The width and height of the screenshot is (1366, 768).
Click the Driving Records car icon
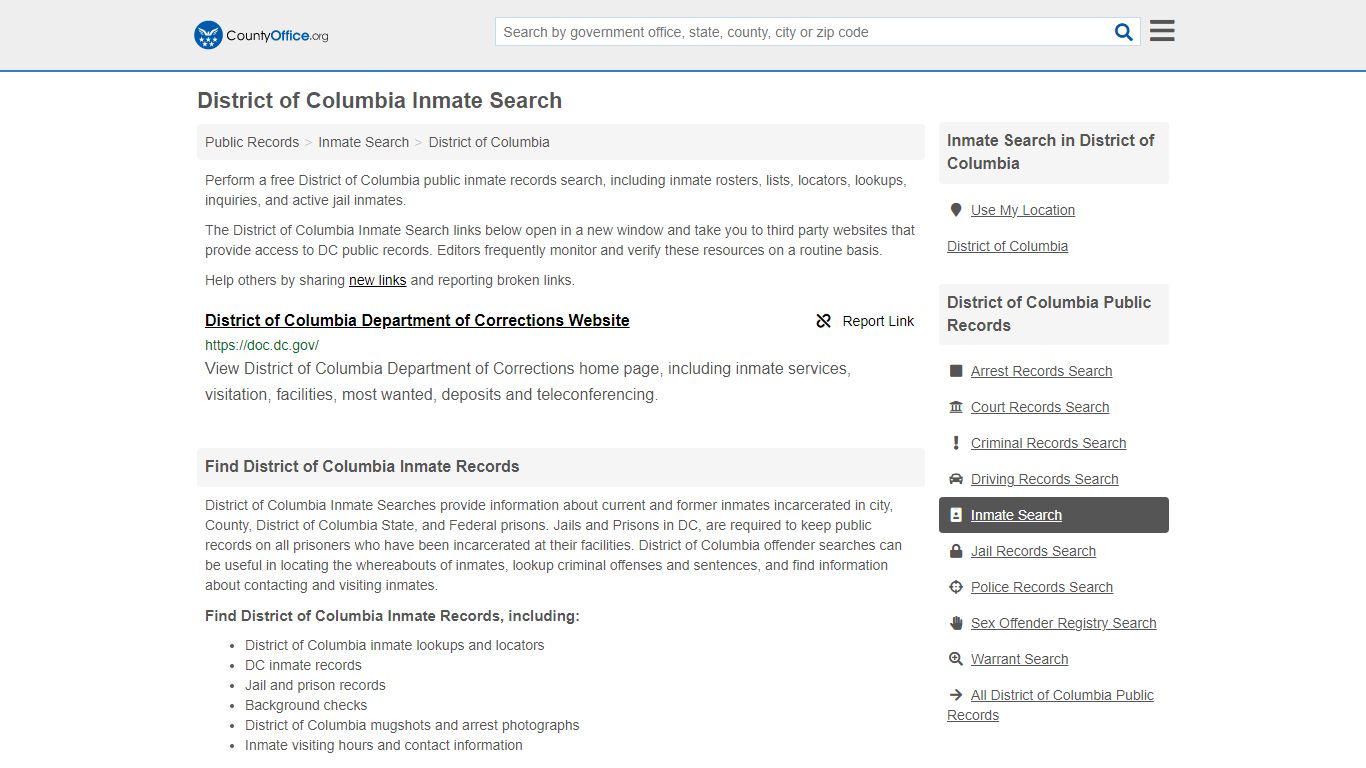point(956,479)
